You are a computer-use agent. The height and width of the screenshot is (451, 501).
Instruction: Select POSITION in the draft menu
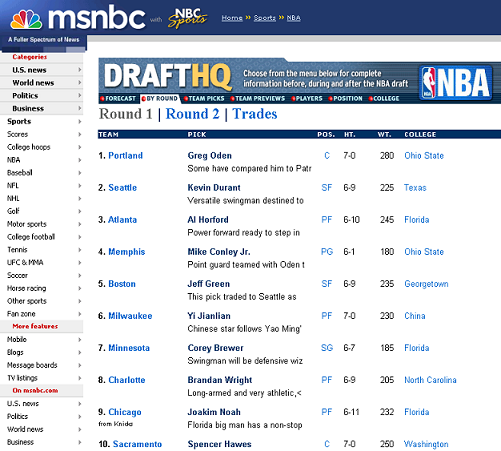pyautogui.click(x=348, y=99)
